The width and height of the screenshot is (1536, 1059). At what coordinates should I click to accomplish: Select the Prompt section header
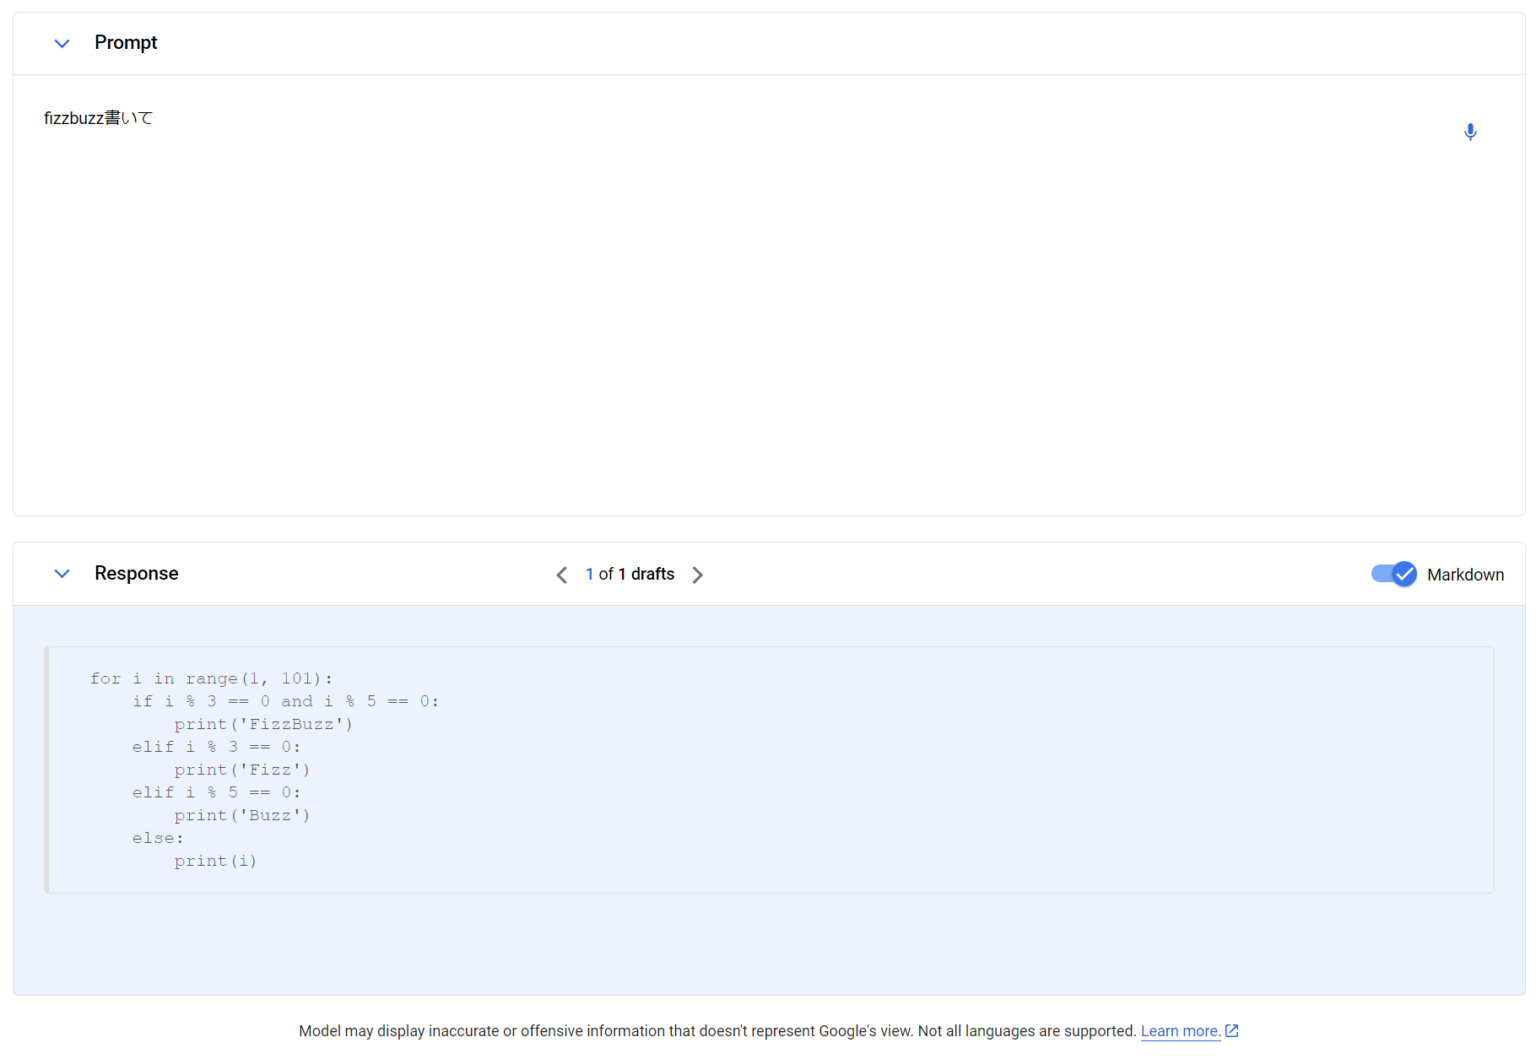tap(125, 42)
